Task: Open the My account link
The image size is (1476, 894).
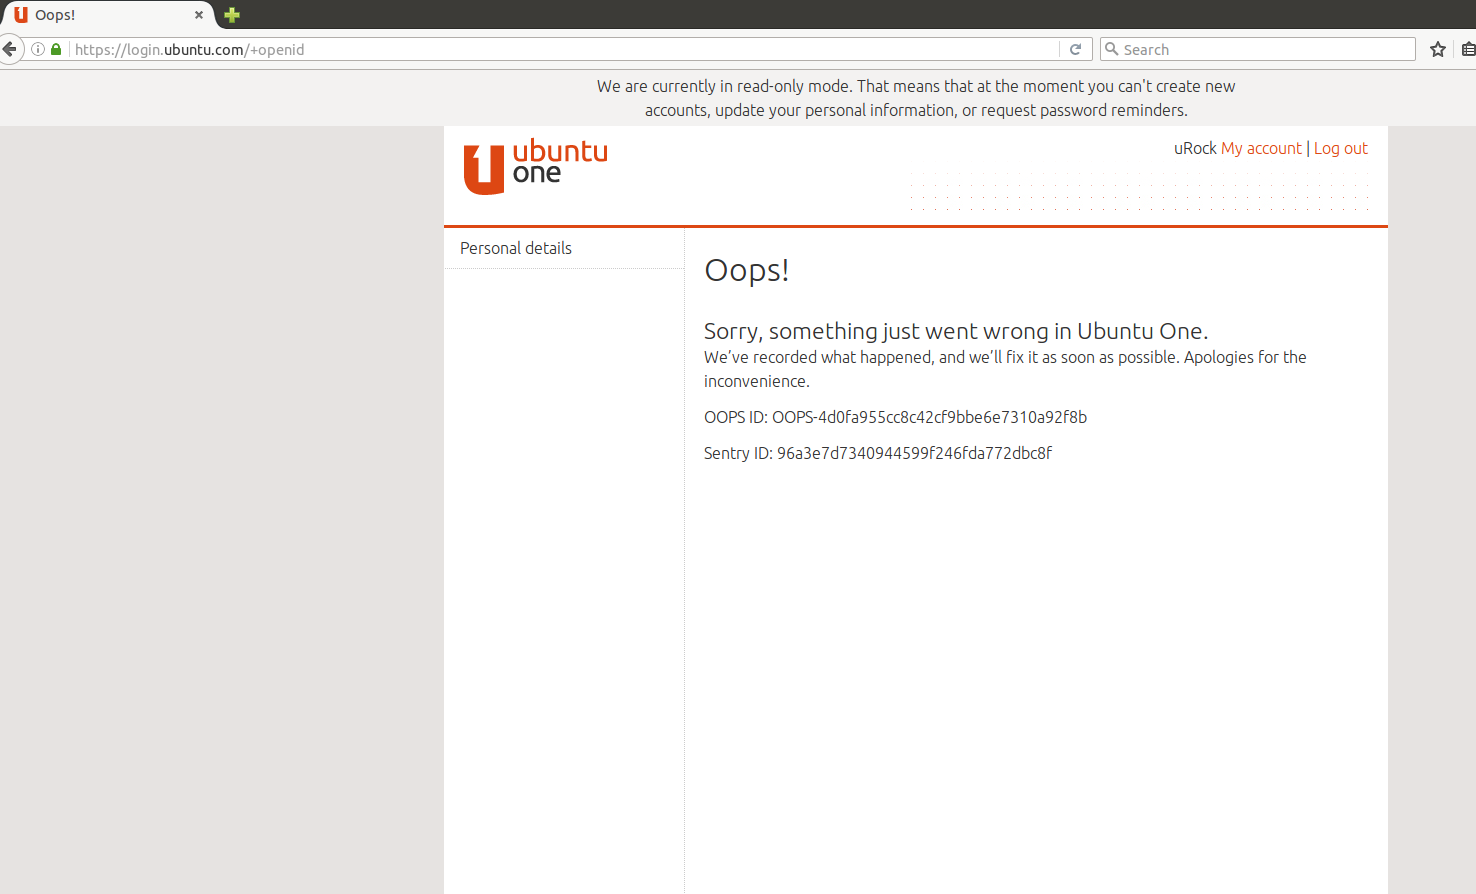Action: [1261, 148]
